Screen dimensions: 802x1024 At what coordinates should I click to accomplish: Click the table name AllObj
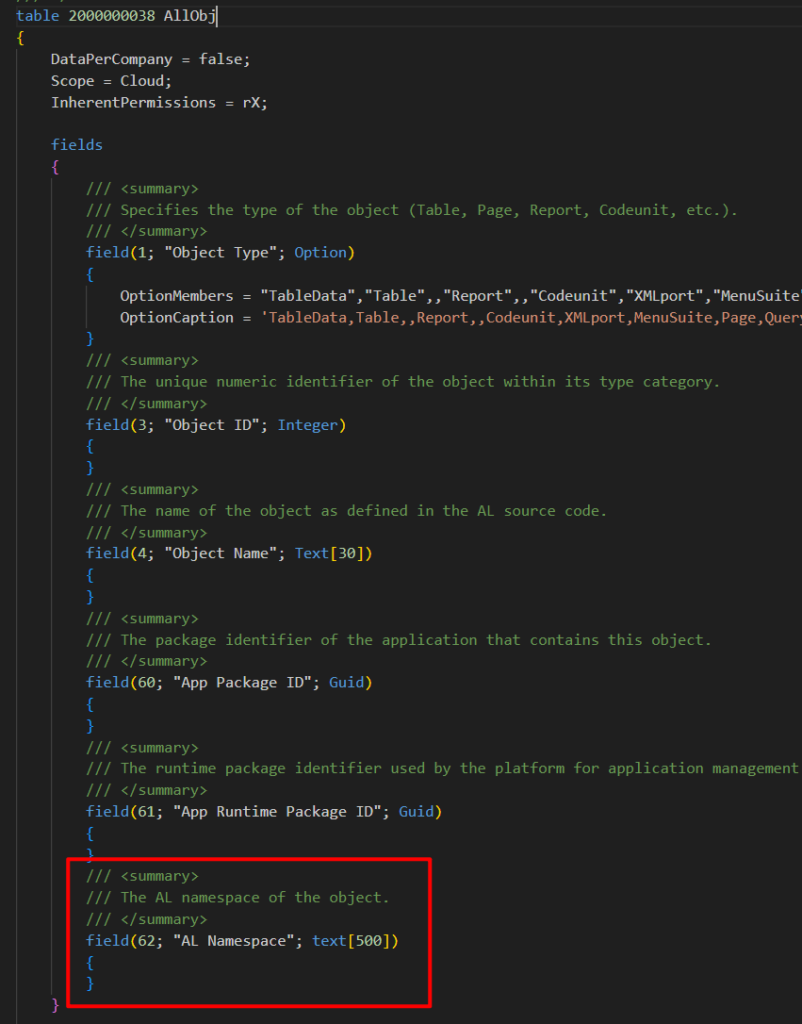click(x=189, y=16)
